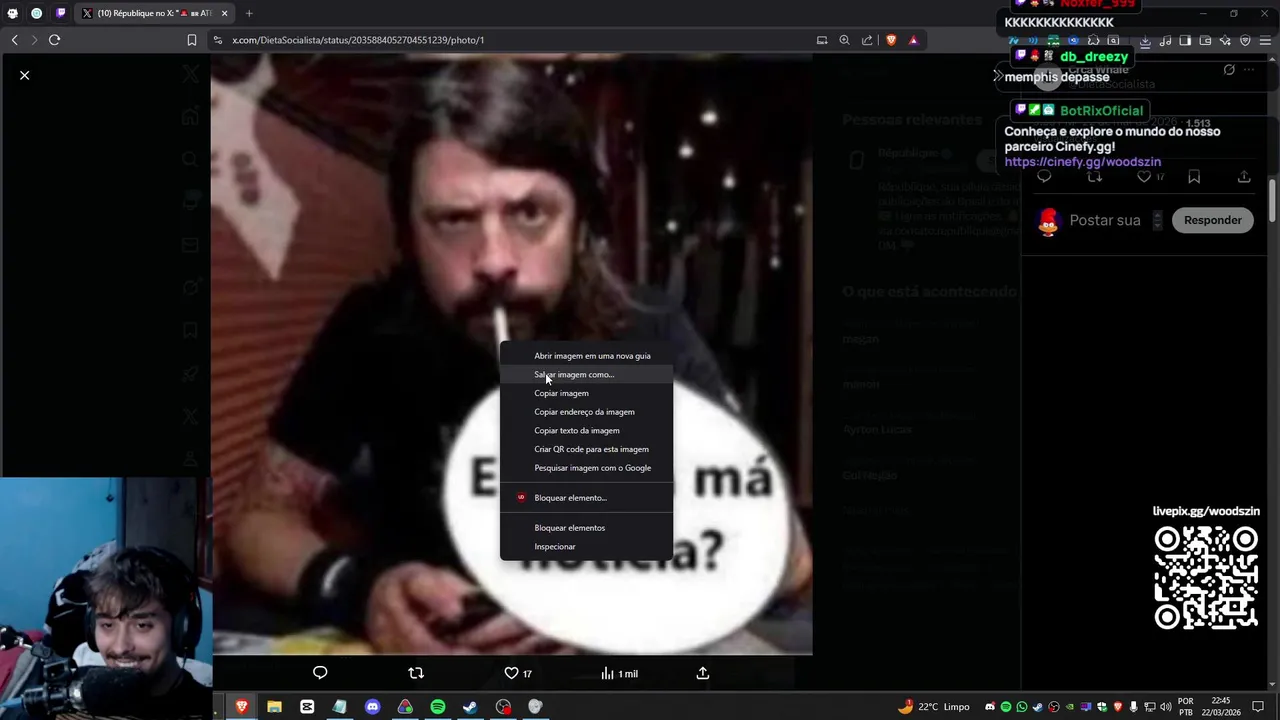Open Brave browser in the taskbar
Viewport: 1280px width, 720px height.
coord(241,706)
